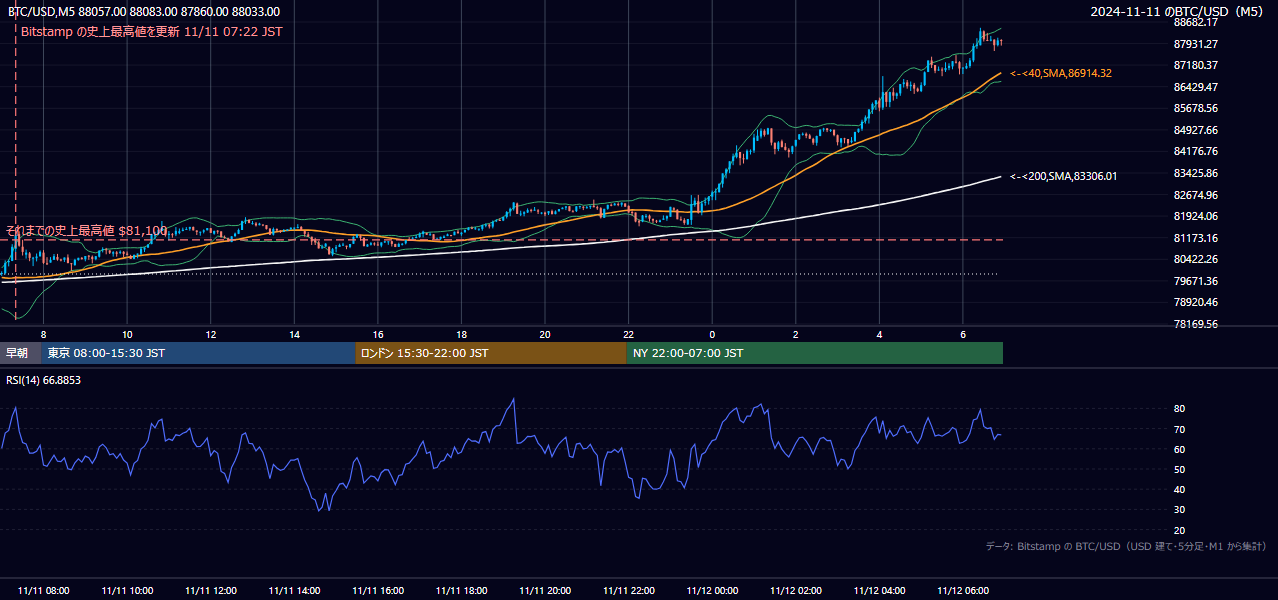This screenshot has height=600, width=1278.
Task: Click hour label 12 under the price chart
Action: [211, 334]
